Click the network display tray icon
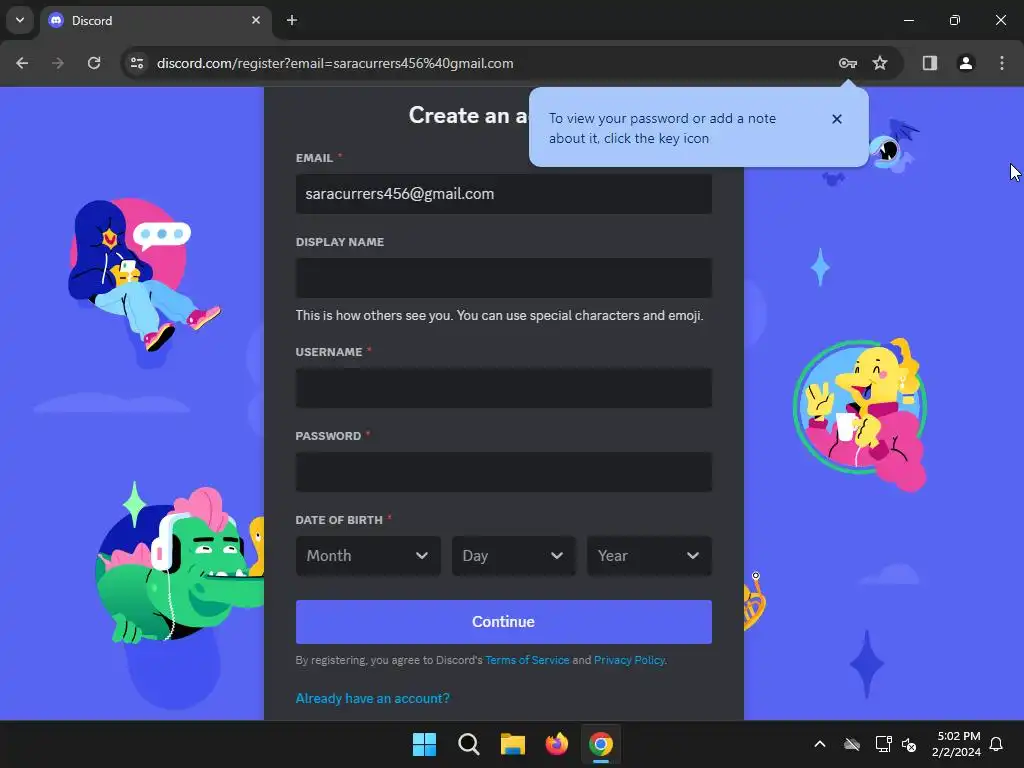Screen dimensions: 1024x768 [x=884, y=744]
